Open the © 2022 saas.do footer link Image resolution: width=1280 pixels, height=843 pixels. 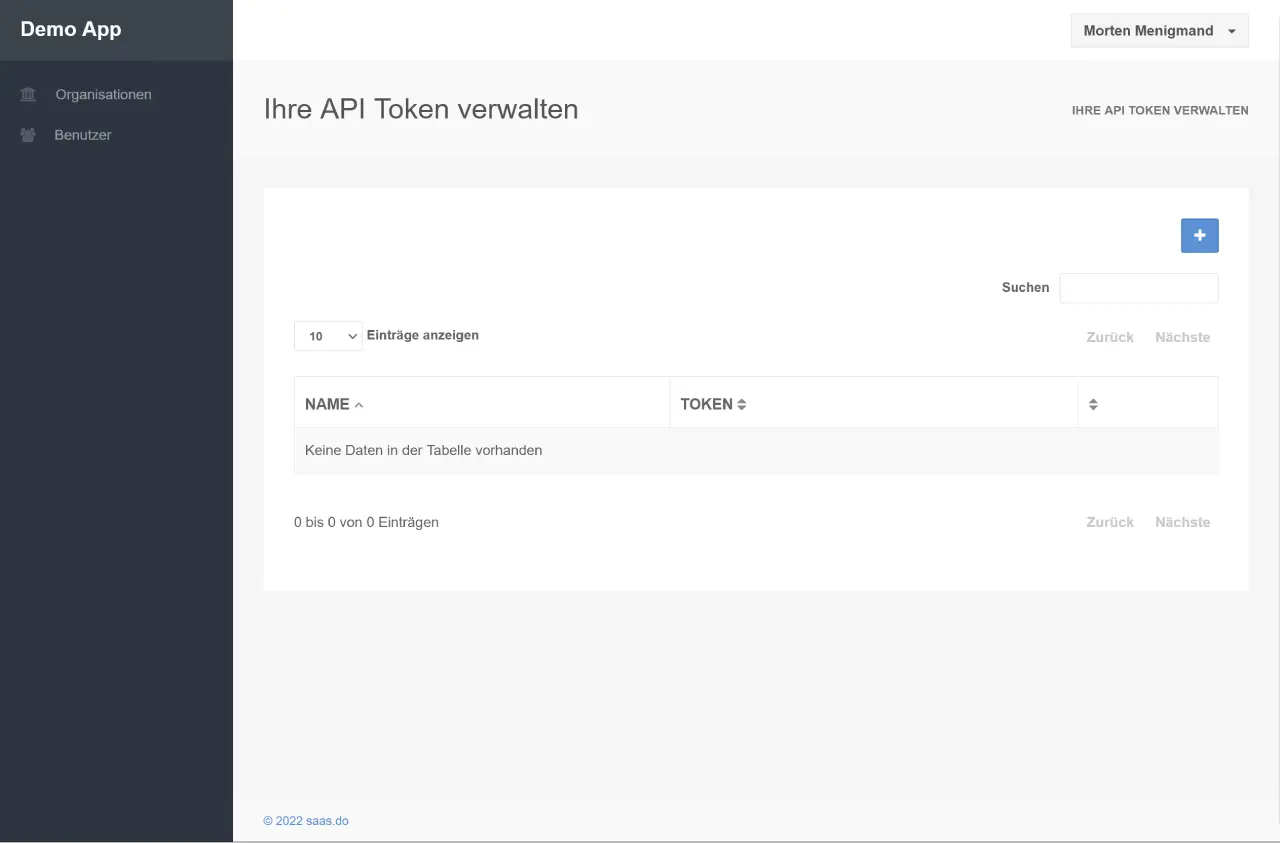click(306, 821)
